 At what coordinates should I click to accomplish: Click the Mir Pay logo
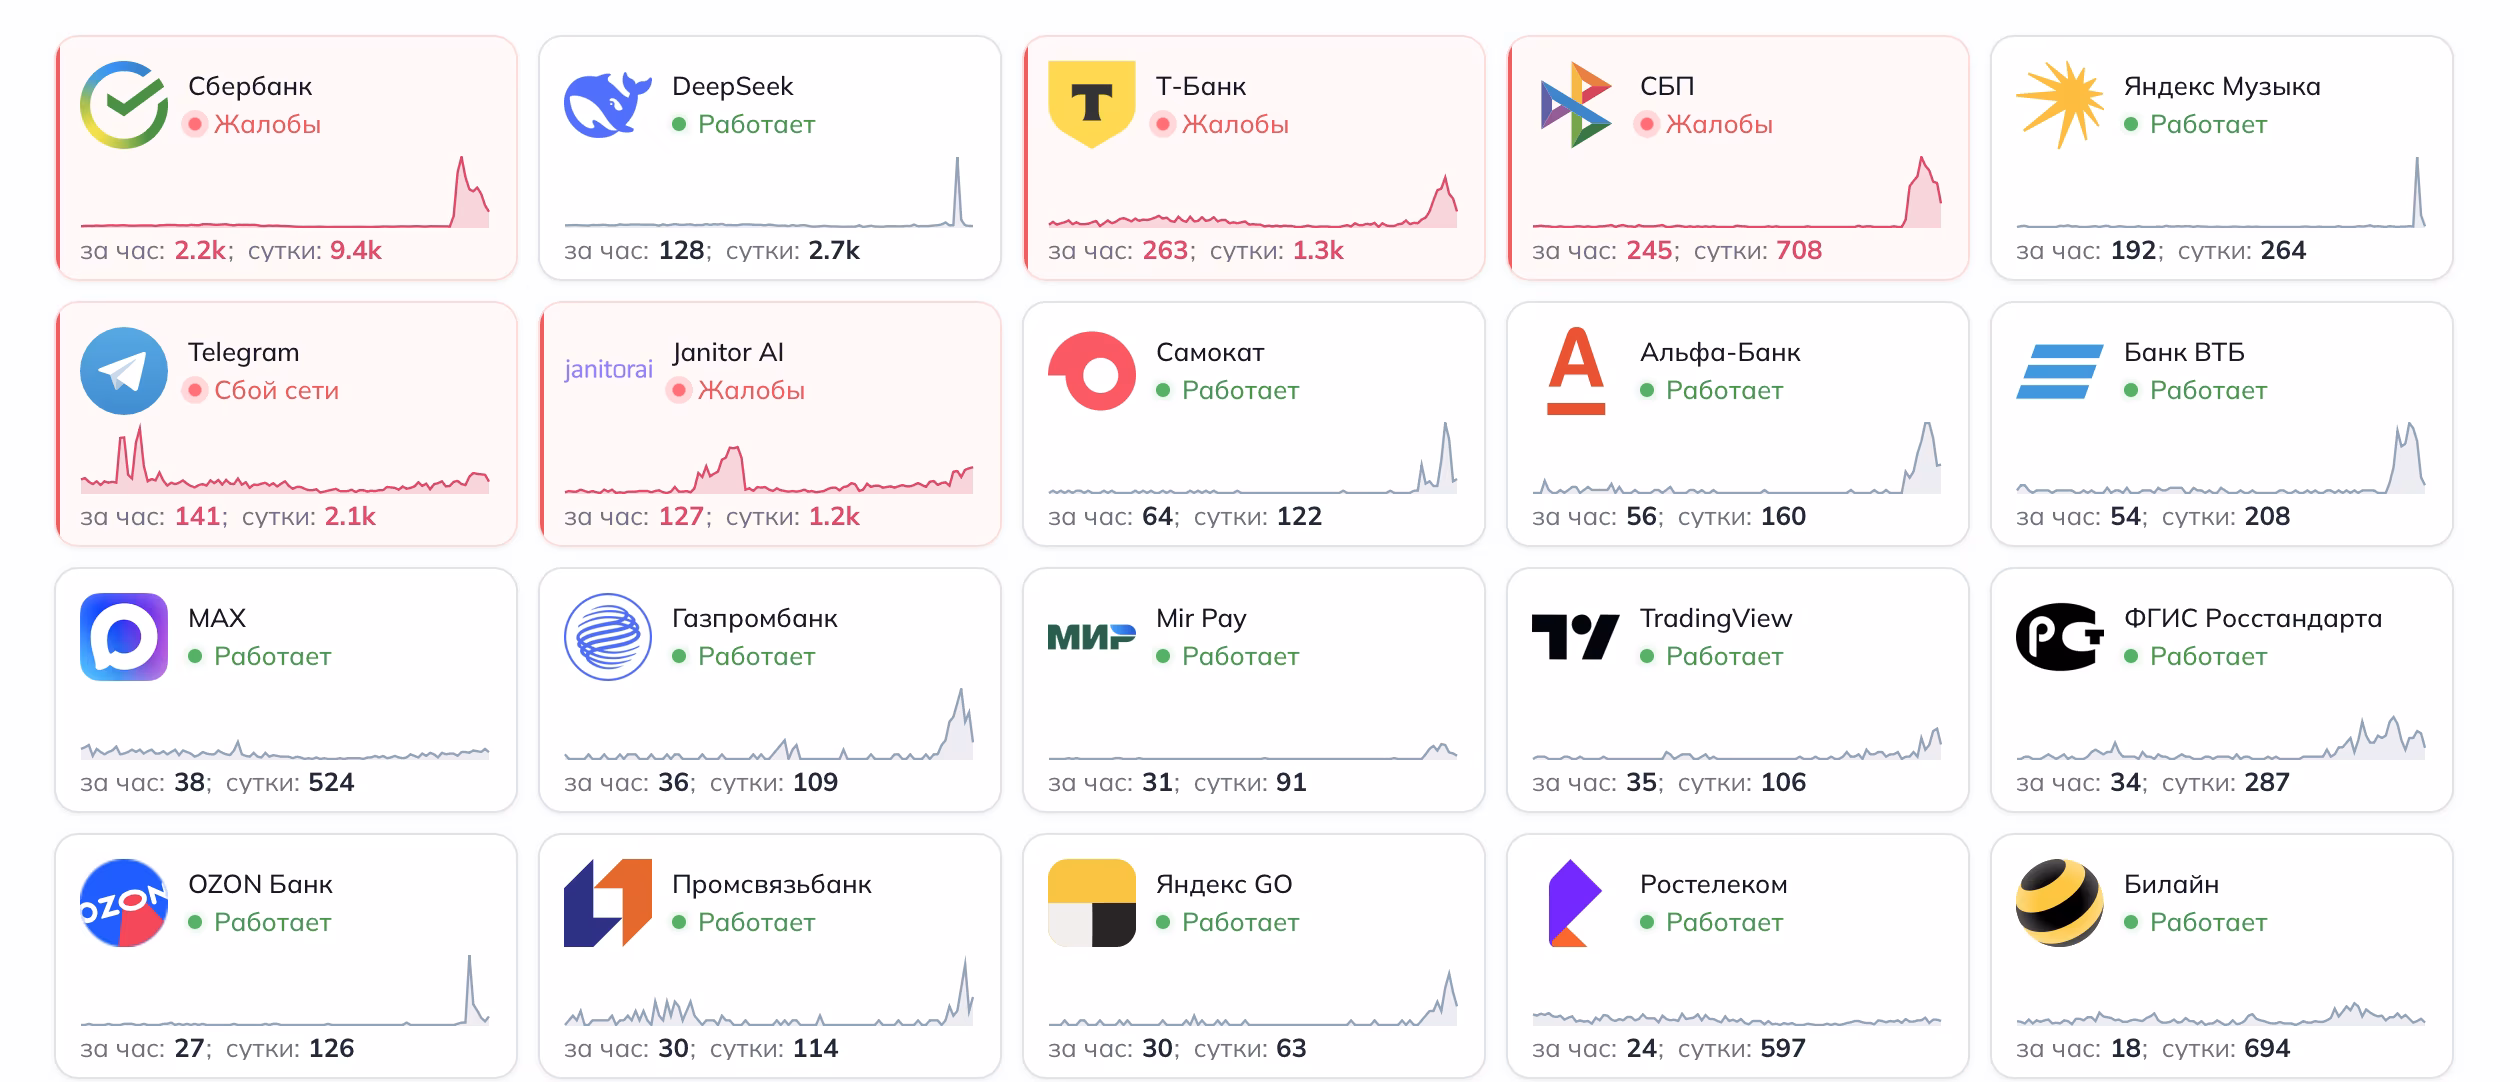click(1092, 636)
